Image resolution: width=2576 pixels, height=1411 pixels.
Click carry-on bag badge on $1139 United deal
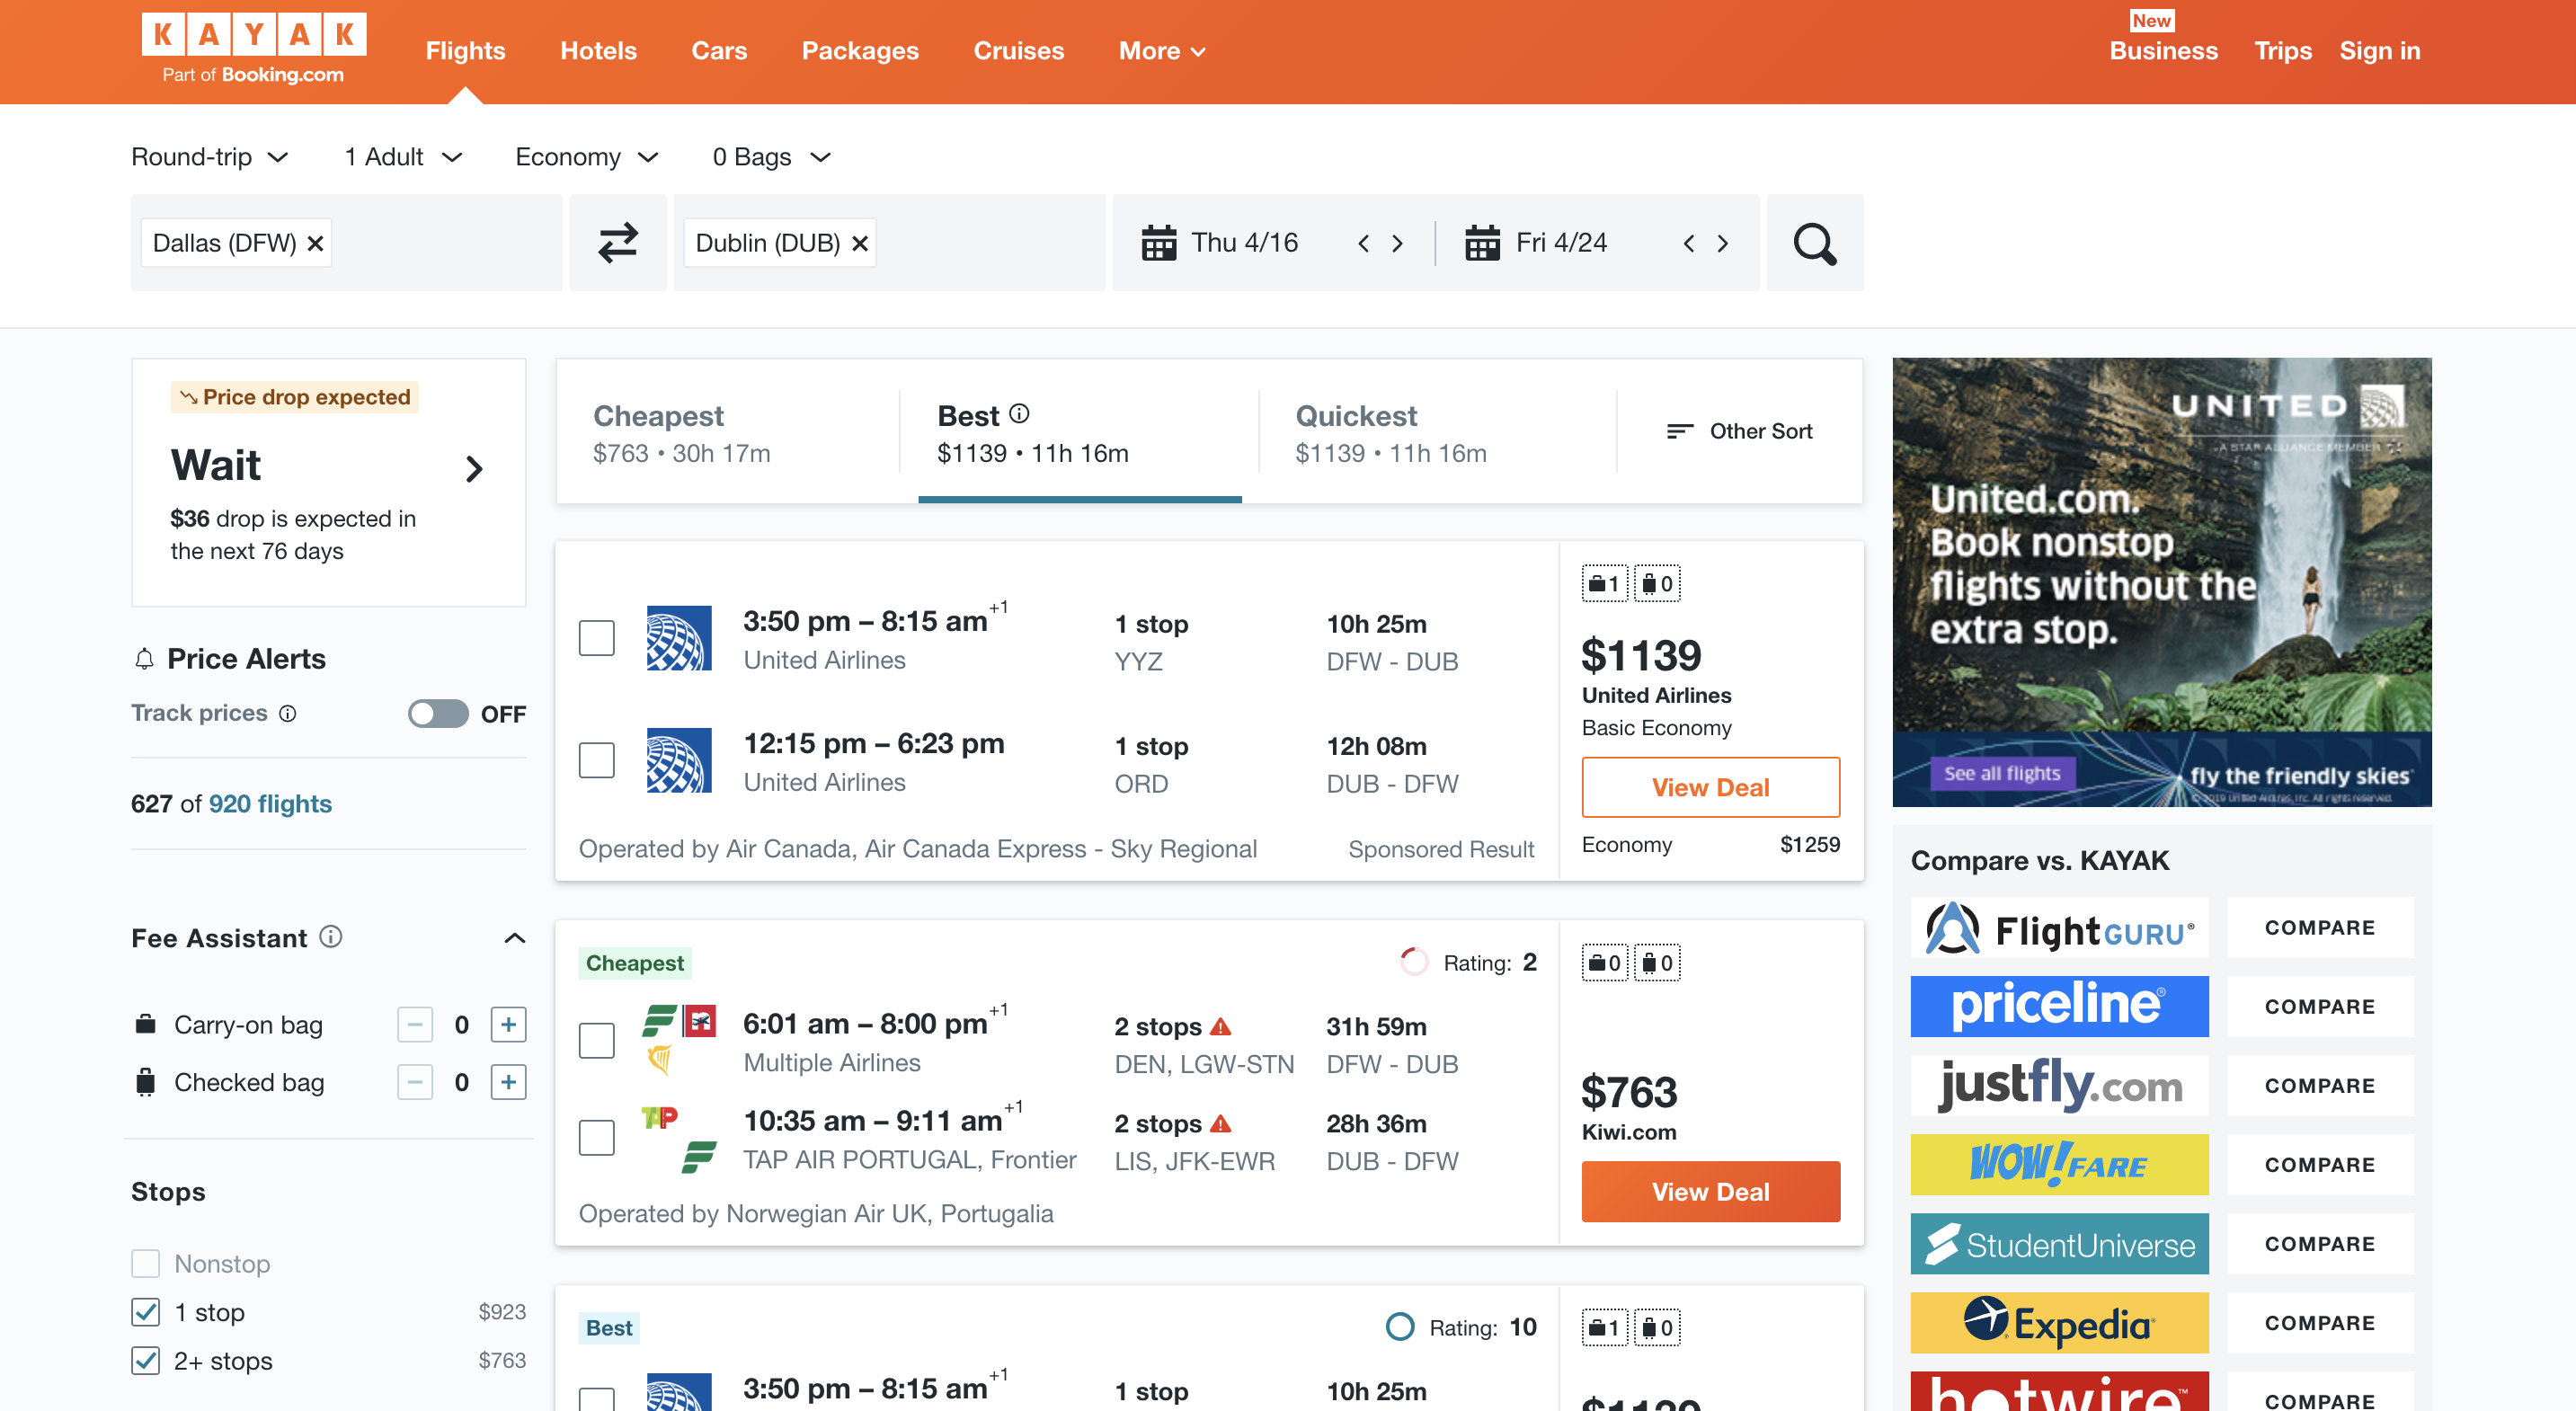(1604, 584)
